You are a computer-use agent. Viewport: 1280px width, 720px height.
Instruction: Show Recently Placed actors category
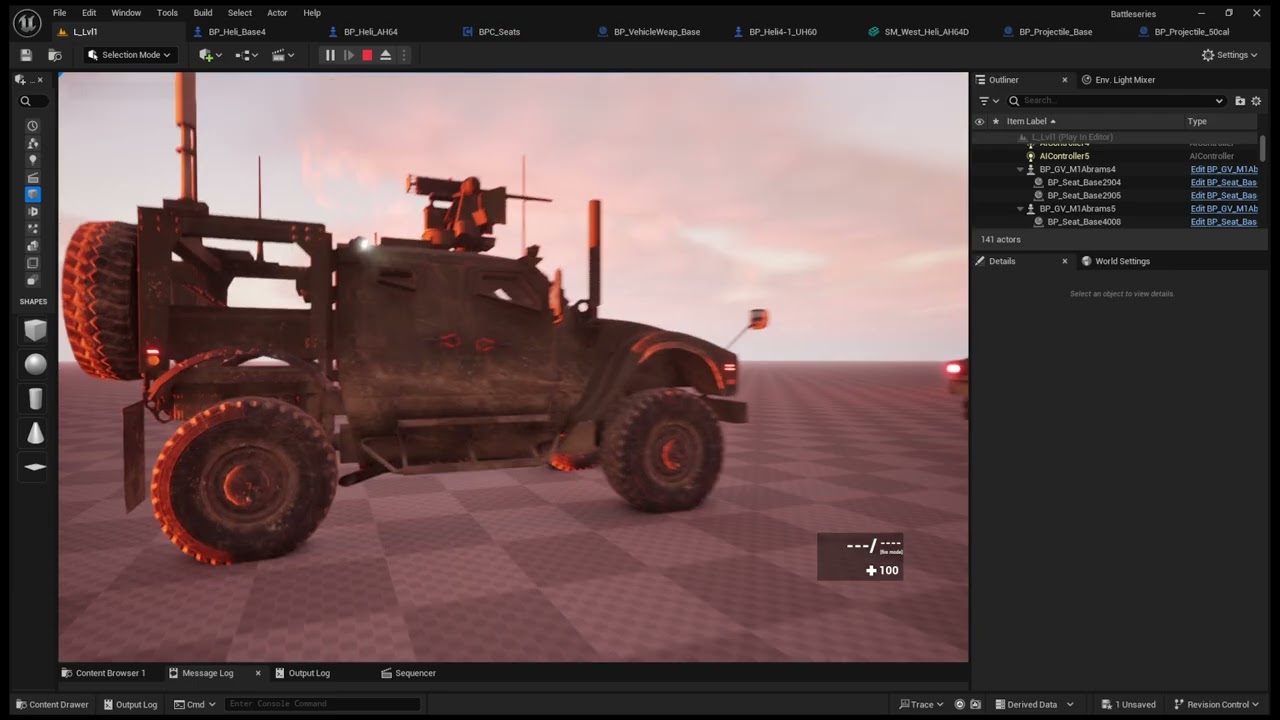point(33,126)
